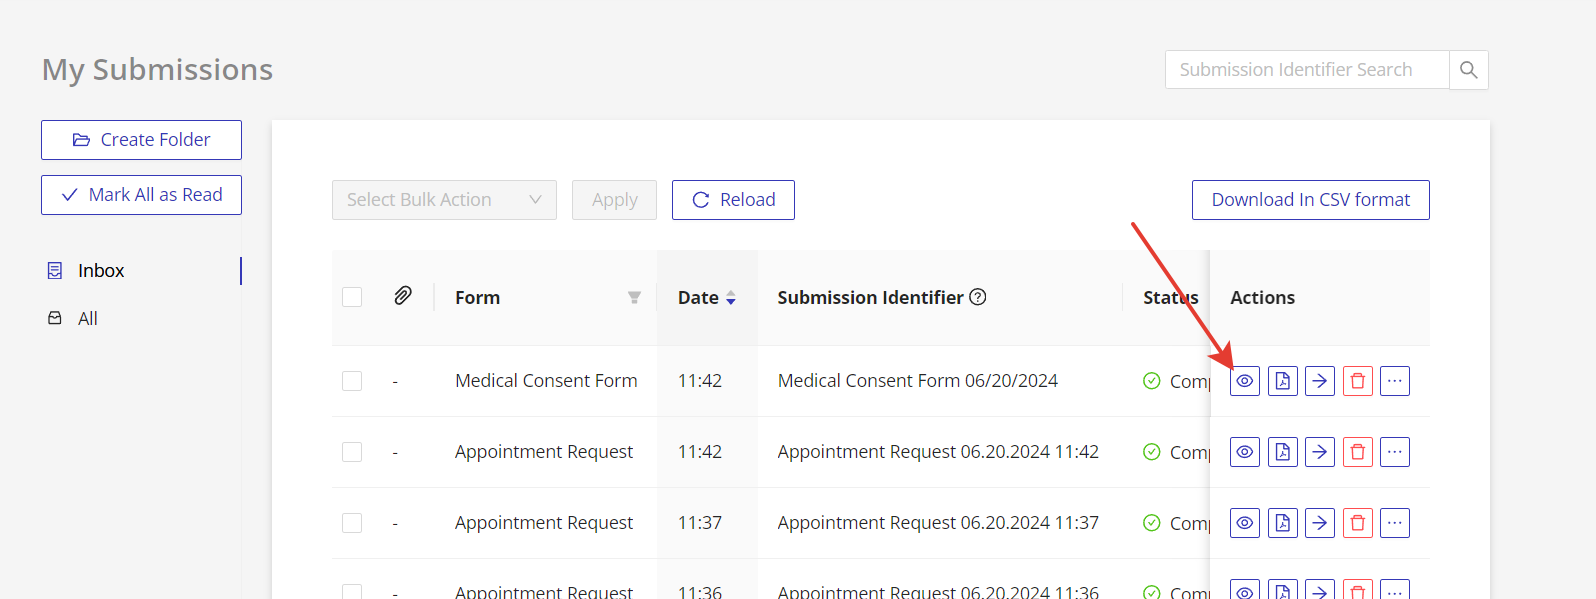View the Medical Consent Form submission

(1244, 381)
